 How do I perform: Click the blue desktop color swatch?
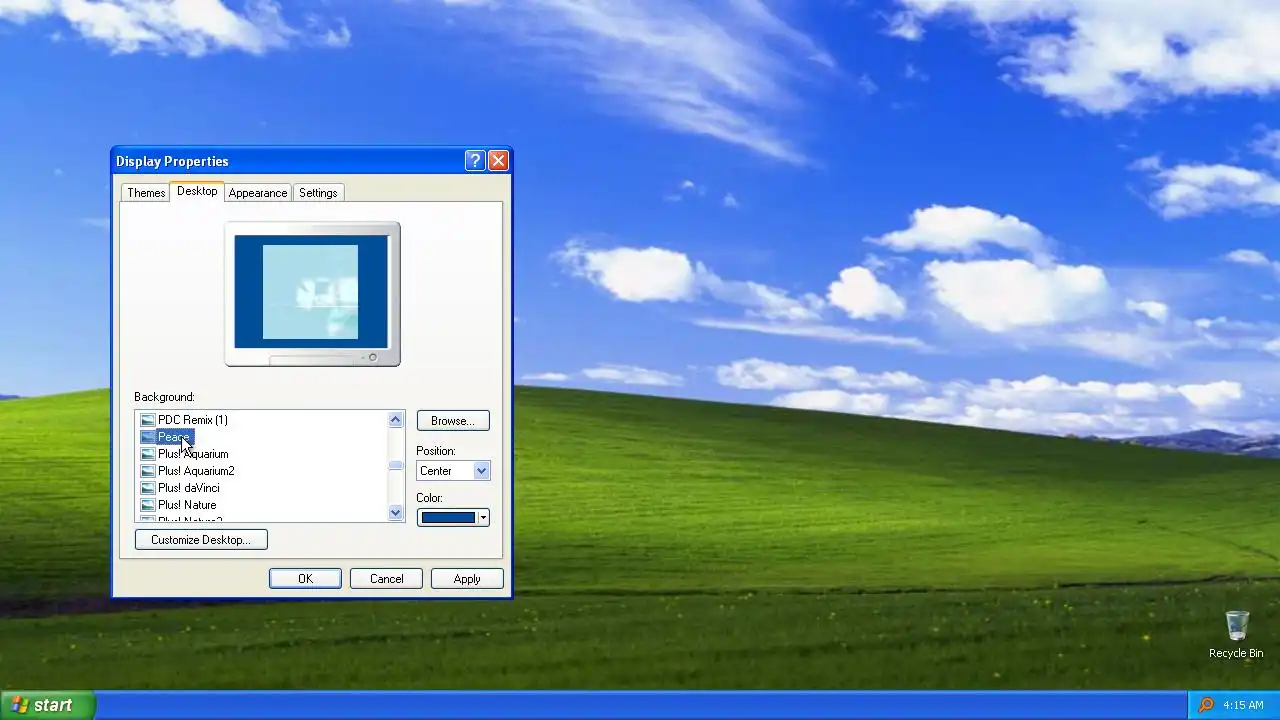tap(448, 518)
